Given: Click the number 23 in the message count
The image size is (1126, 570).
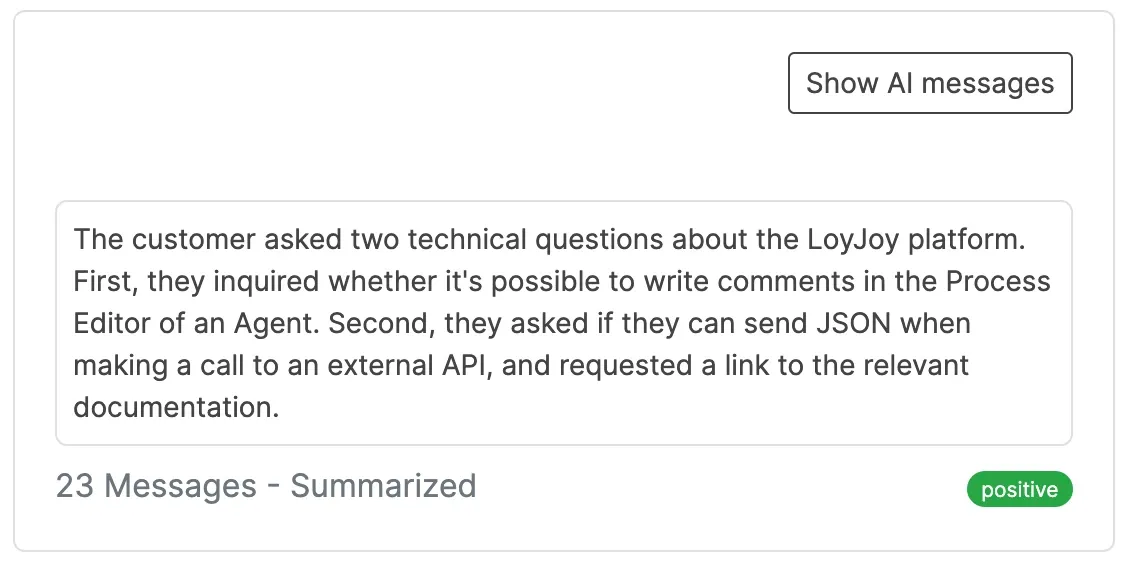Looking at the screenshot, I should [75, 486].
